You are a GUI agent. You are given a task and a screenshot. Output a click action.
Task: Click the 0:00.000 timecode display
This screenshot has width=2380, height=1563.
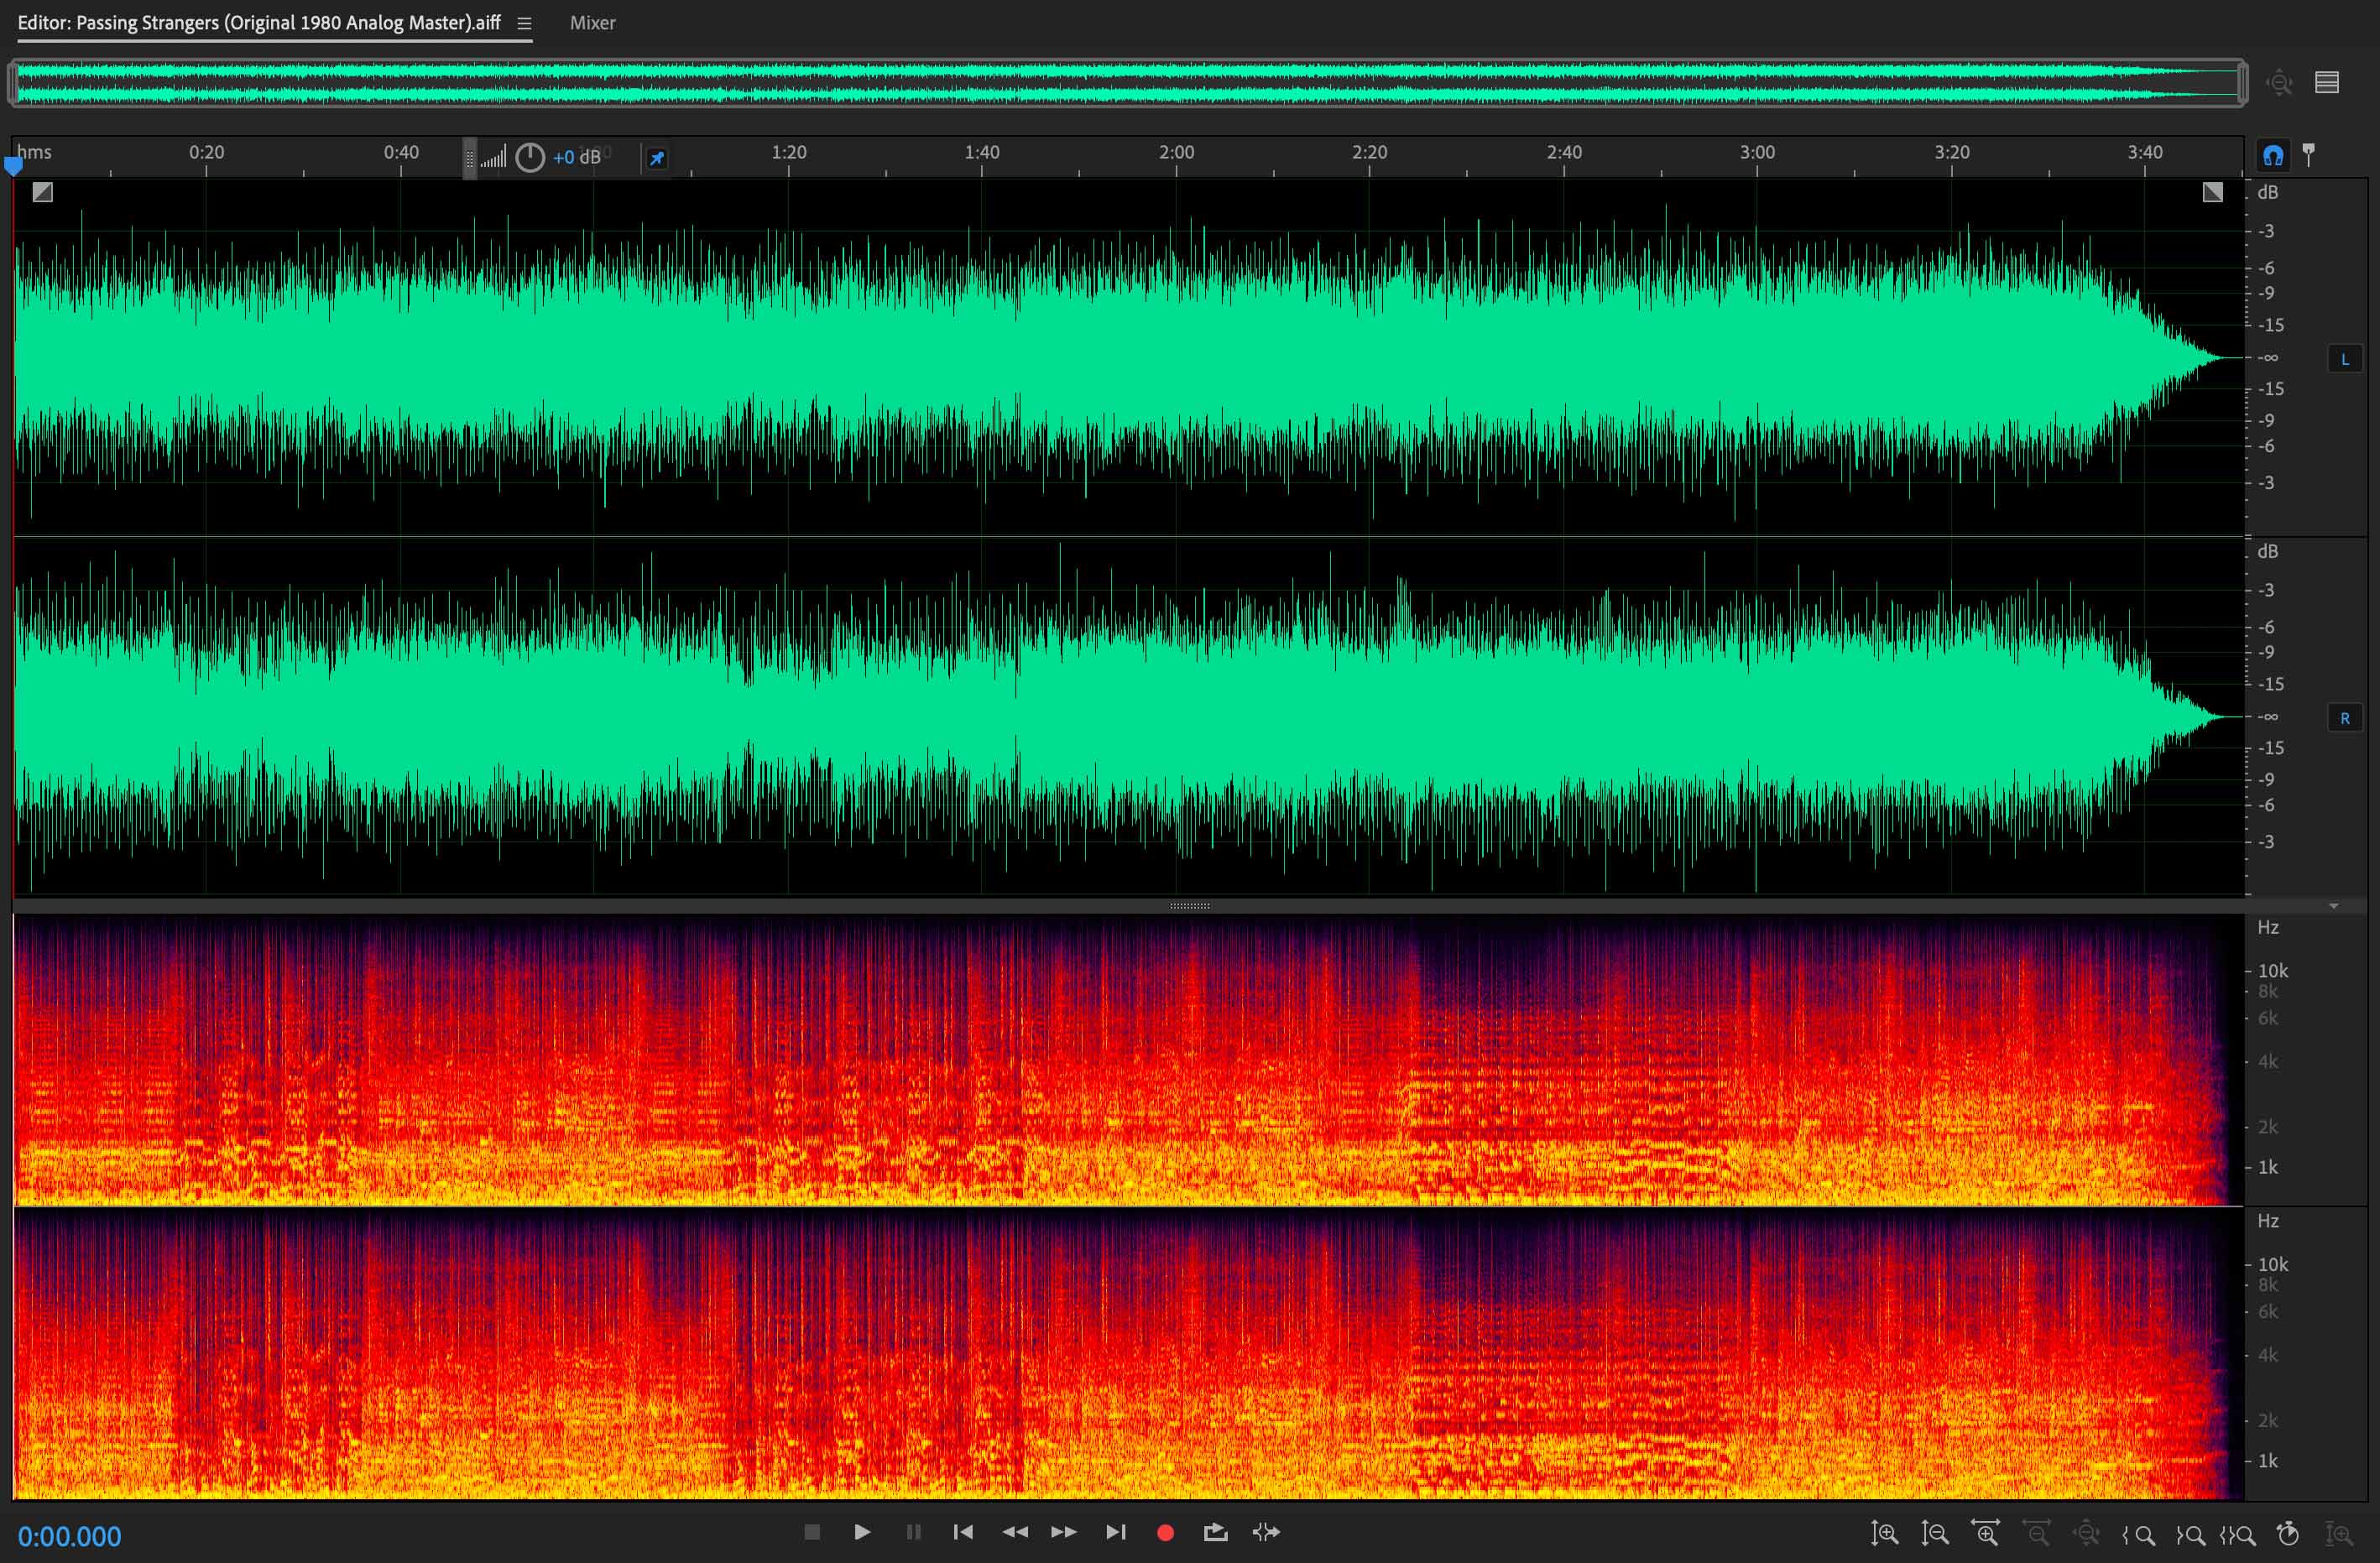69,1536
